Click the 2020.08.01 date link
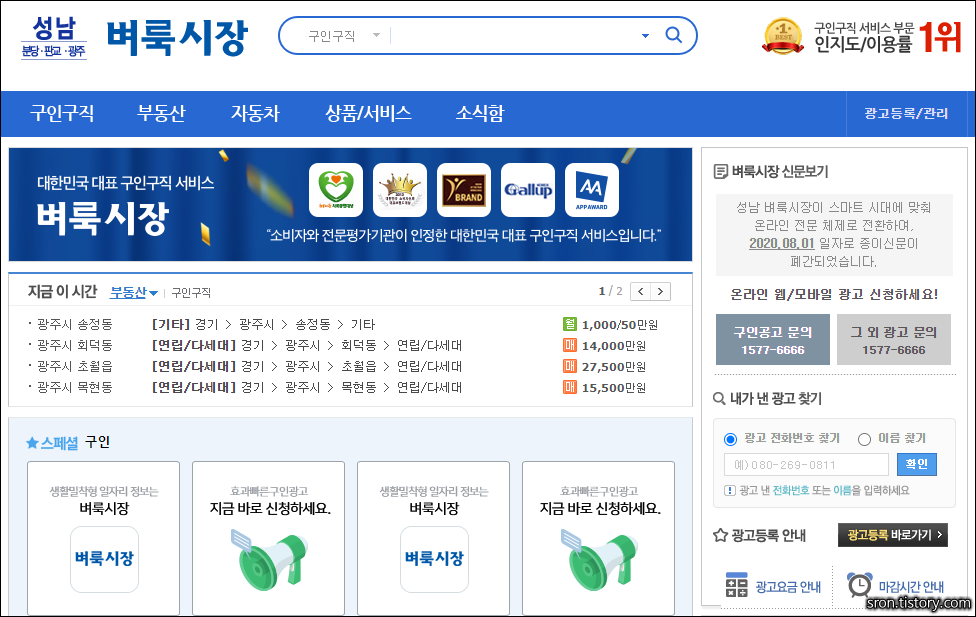976x617 pixels. pos(782,243)
